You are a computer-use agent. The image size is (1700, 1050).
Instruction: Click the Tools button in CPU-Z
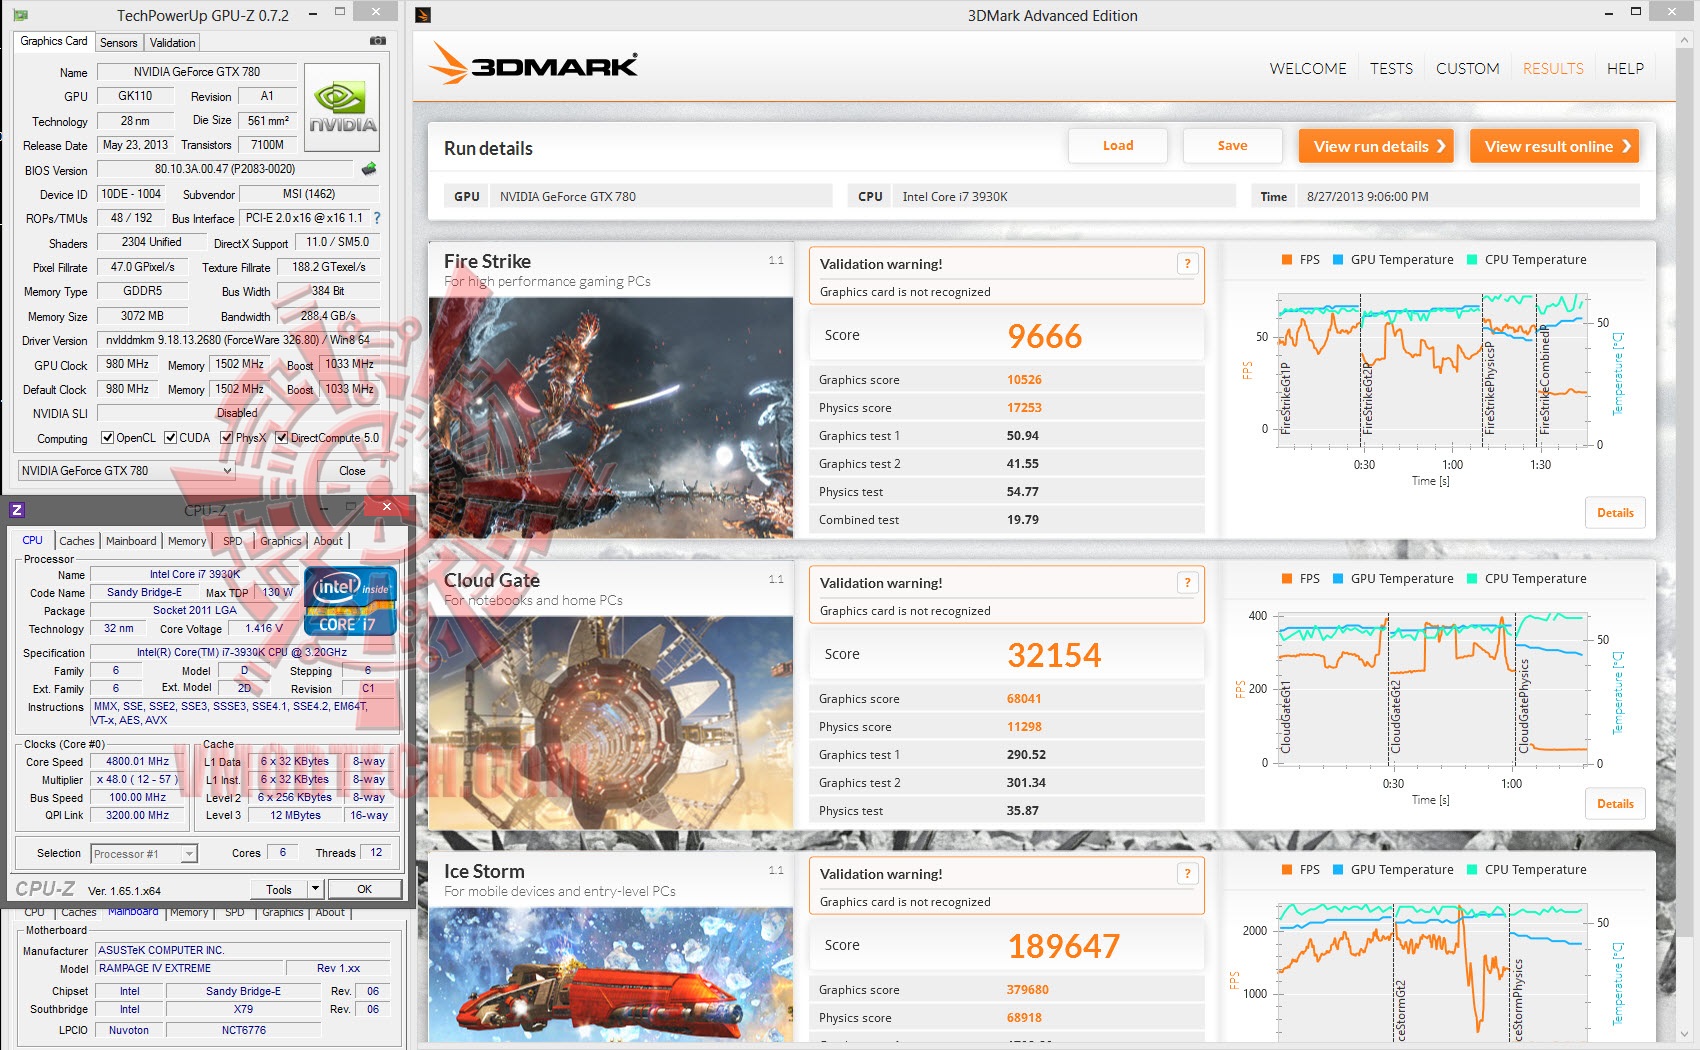coord(279,889)
